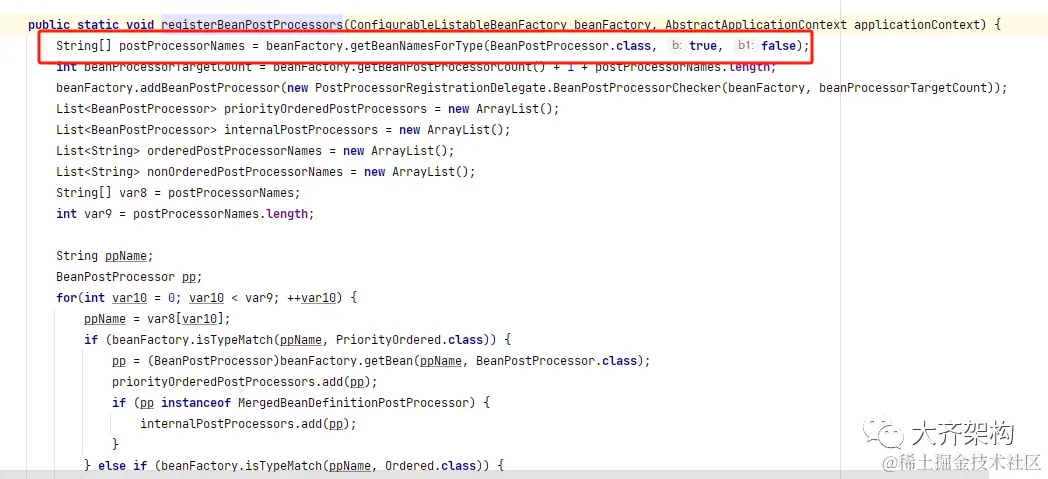Click the 'b1: false' parameter hint
The image size is (1048, 479).
(x=767, y=46)
